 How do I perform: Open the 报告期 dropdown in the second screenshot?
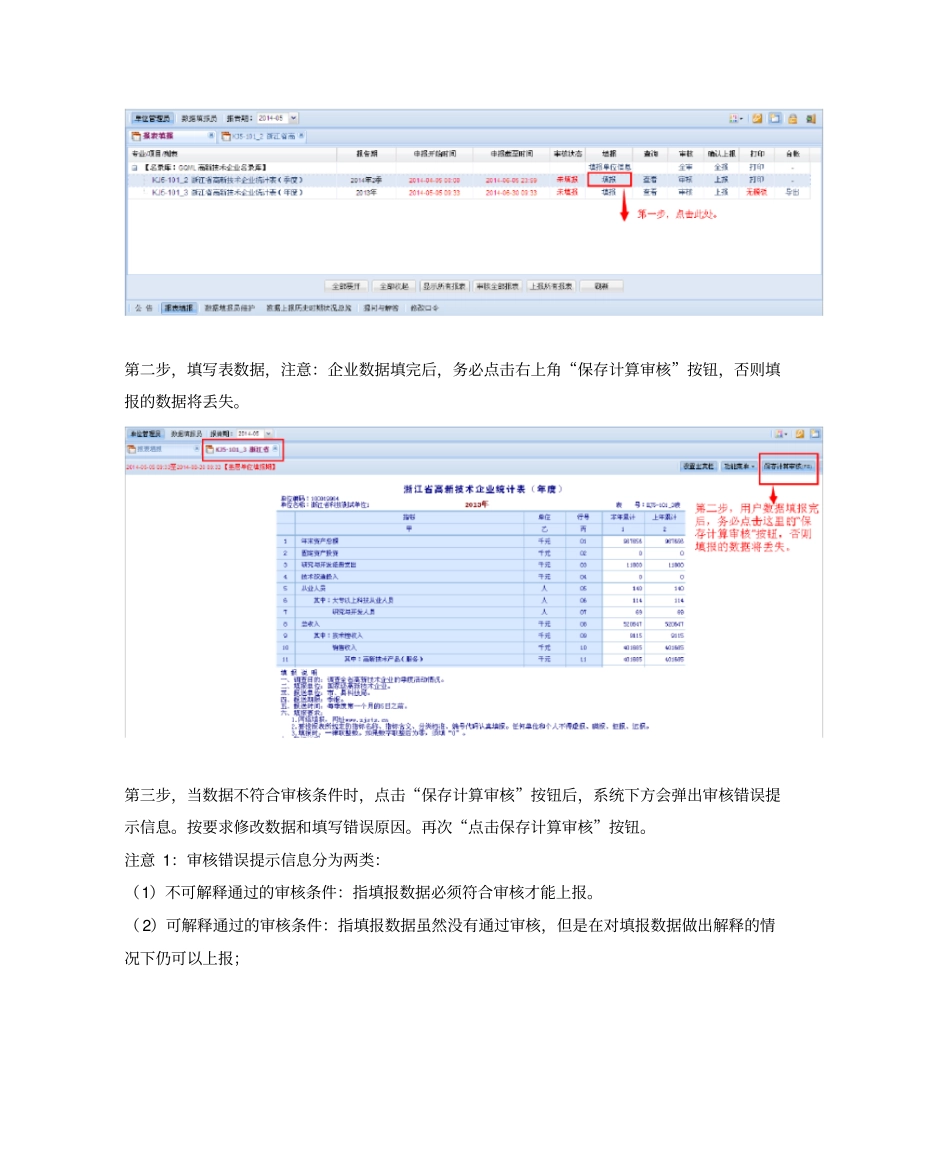click(268, 434)
